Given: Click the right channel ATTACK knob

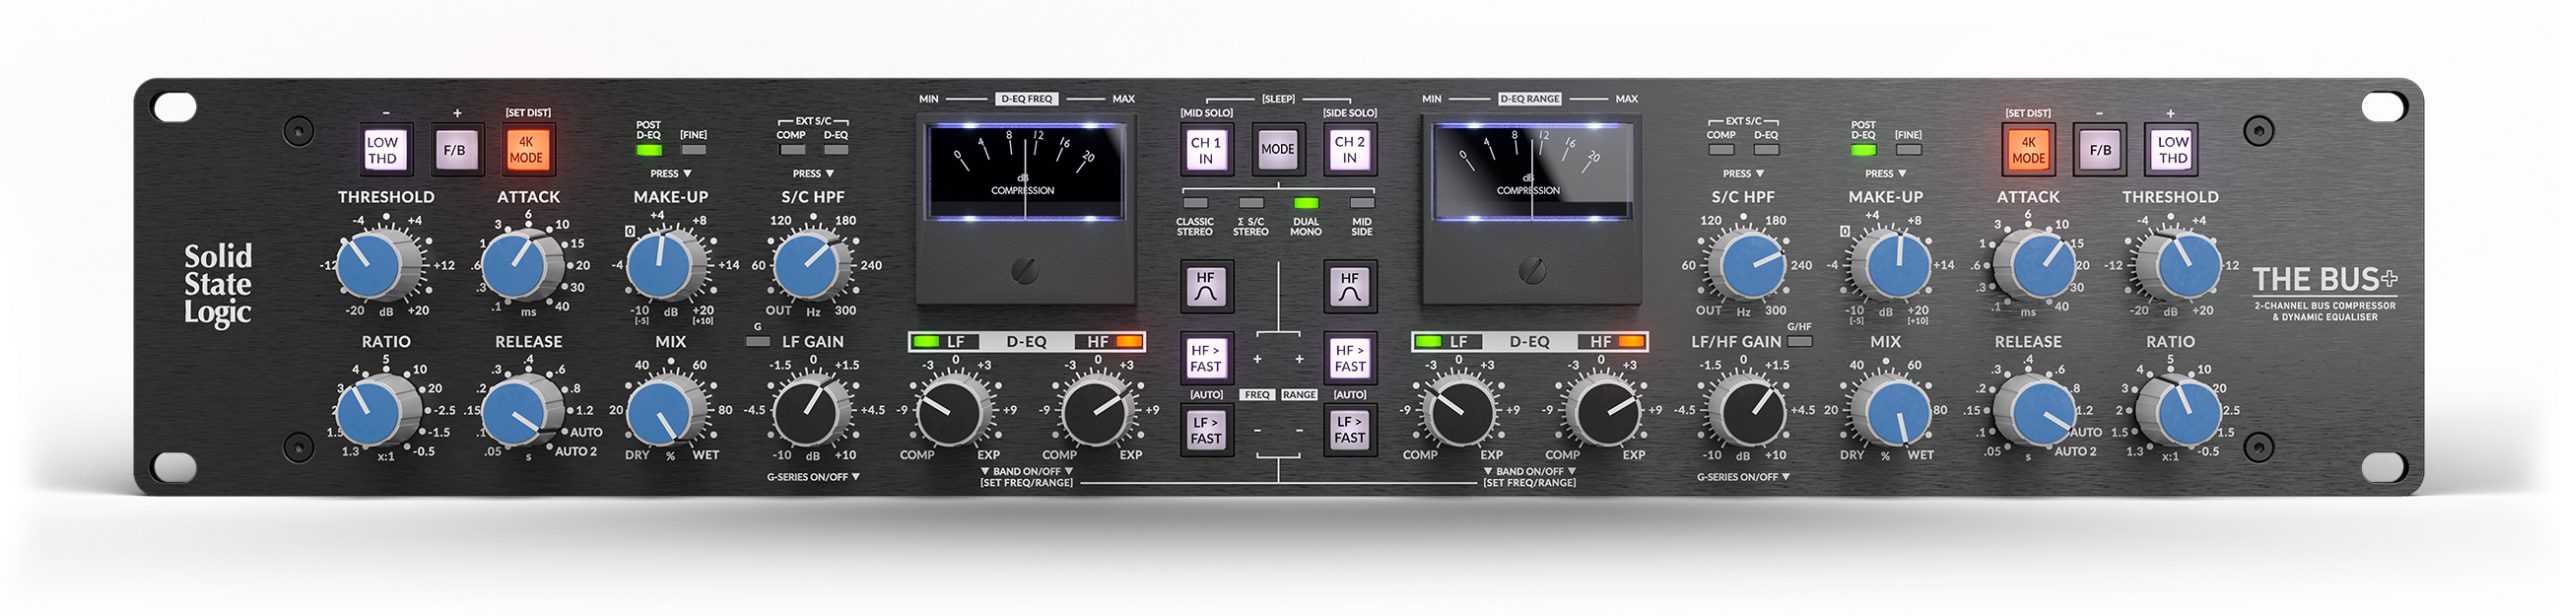Looking at the screenshot, I should click(x=2040, y=266).
